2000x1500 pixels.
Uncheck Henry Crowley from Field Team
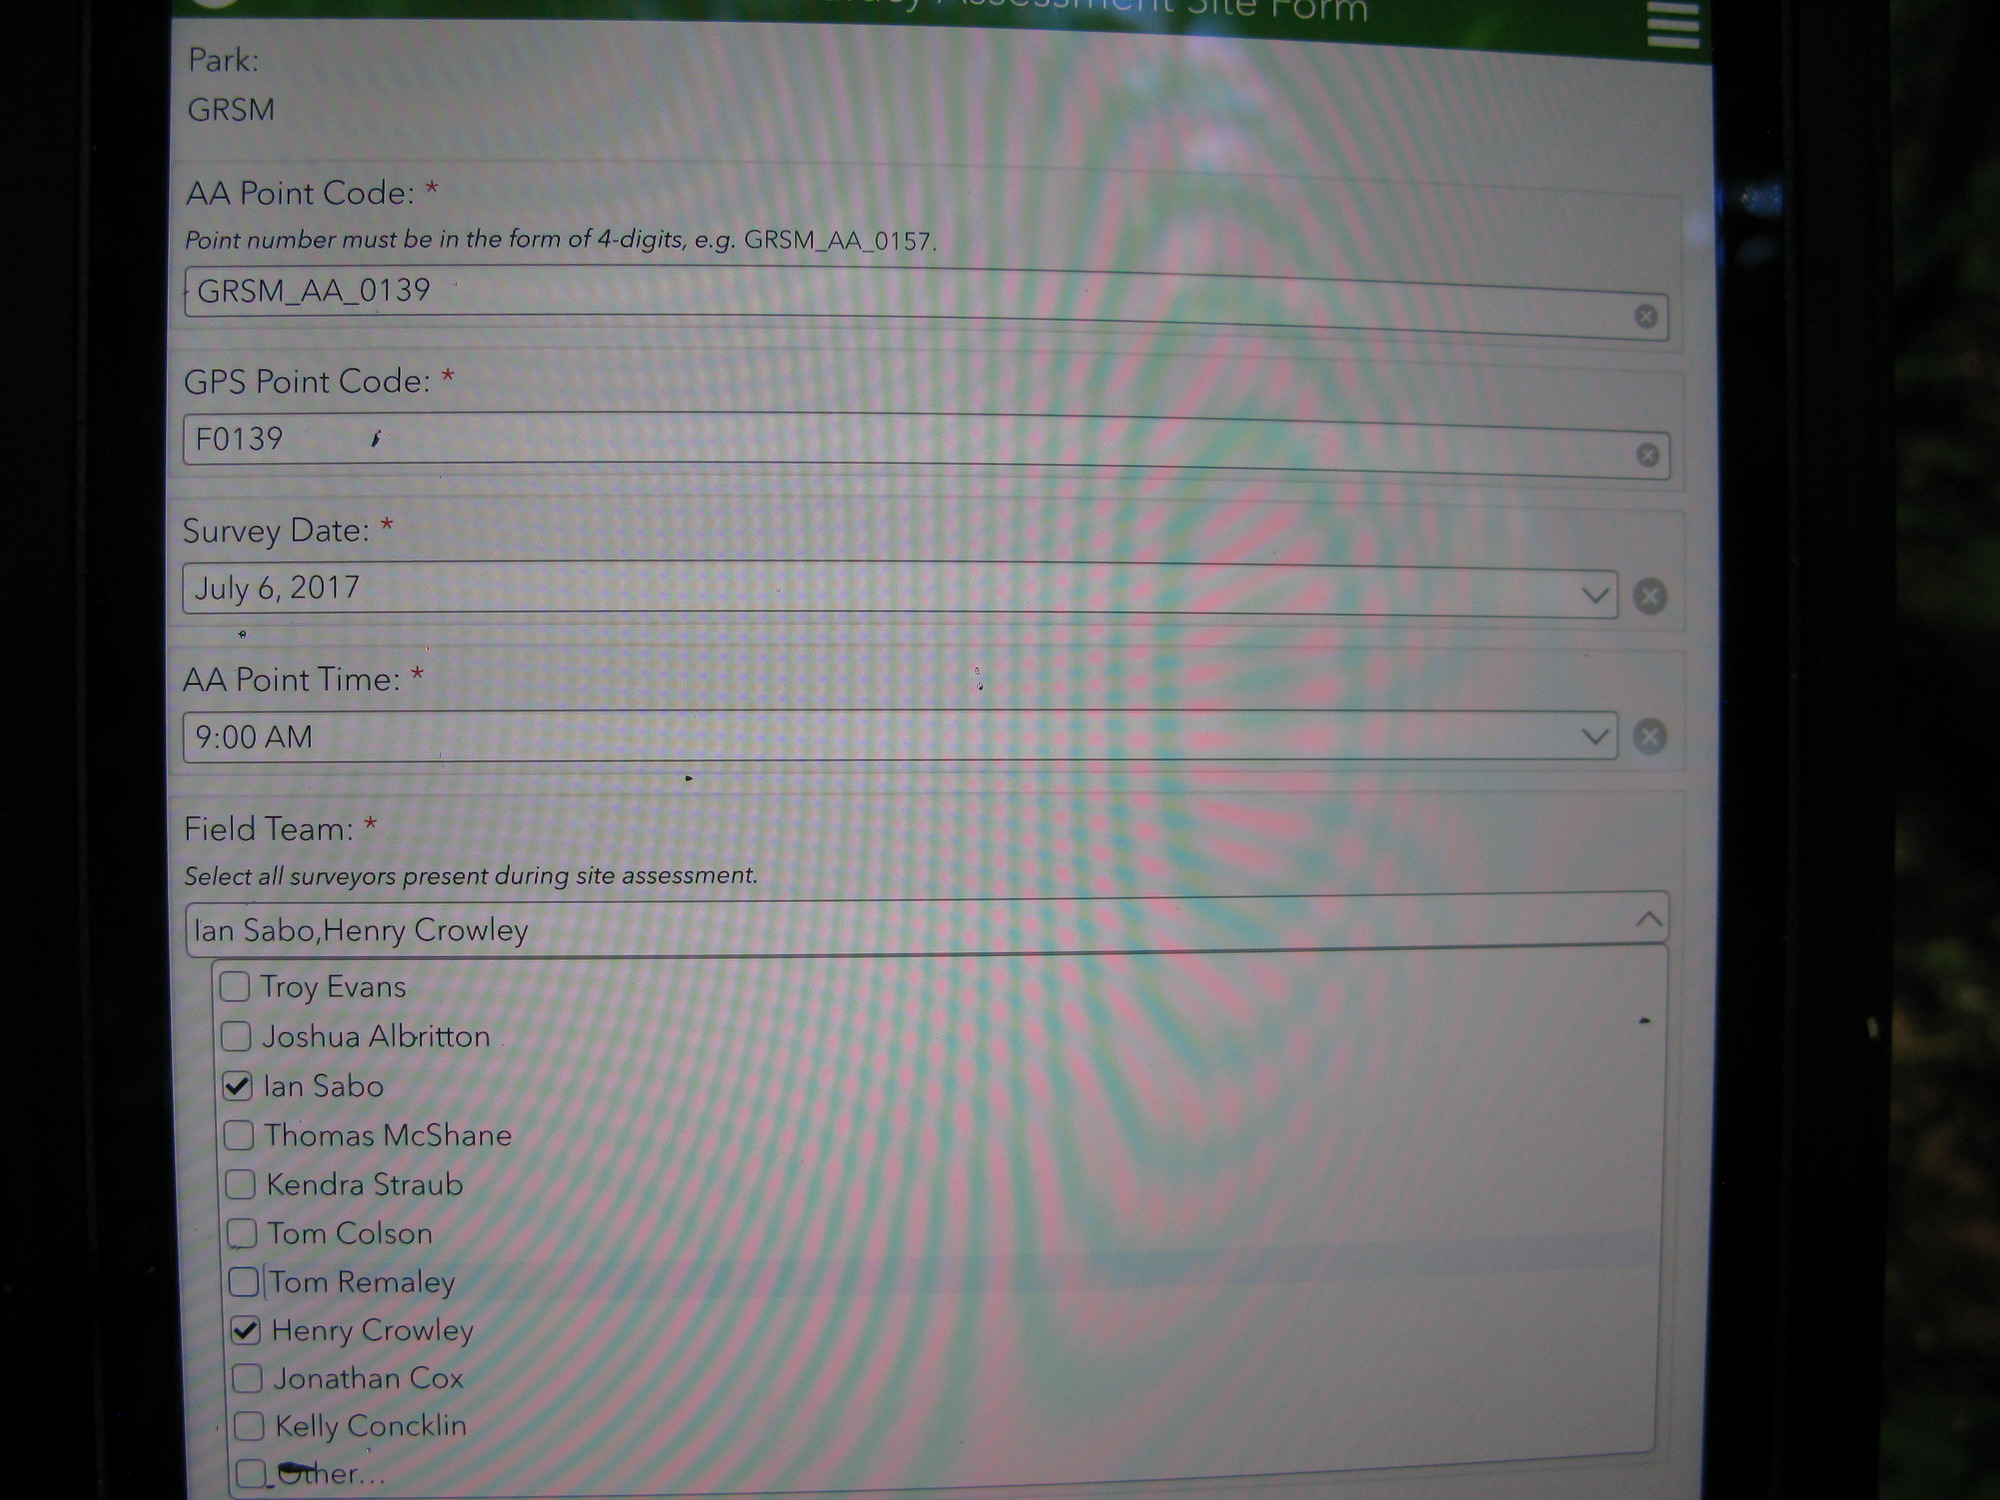(246, 1330)
